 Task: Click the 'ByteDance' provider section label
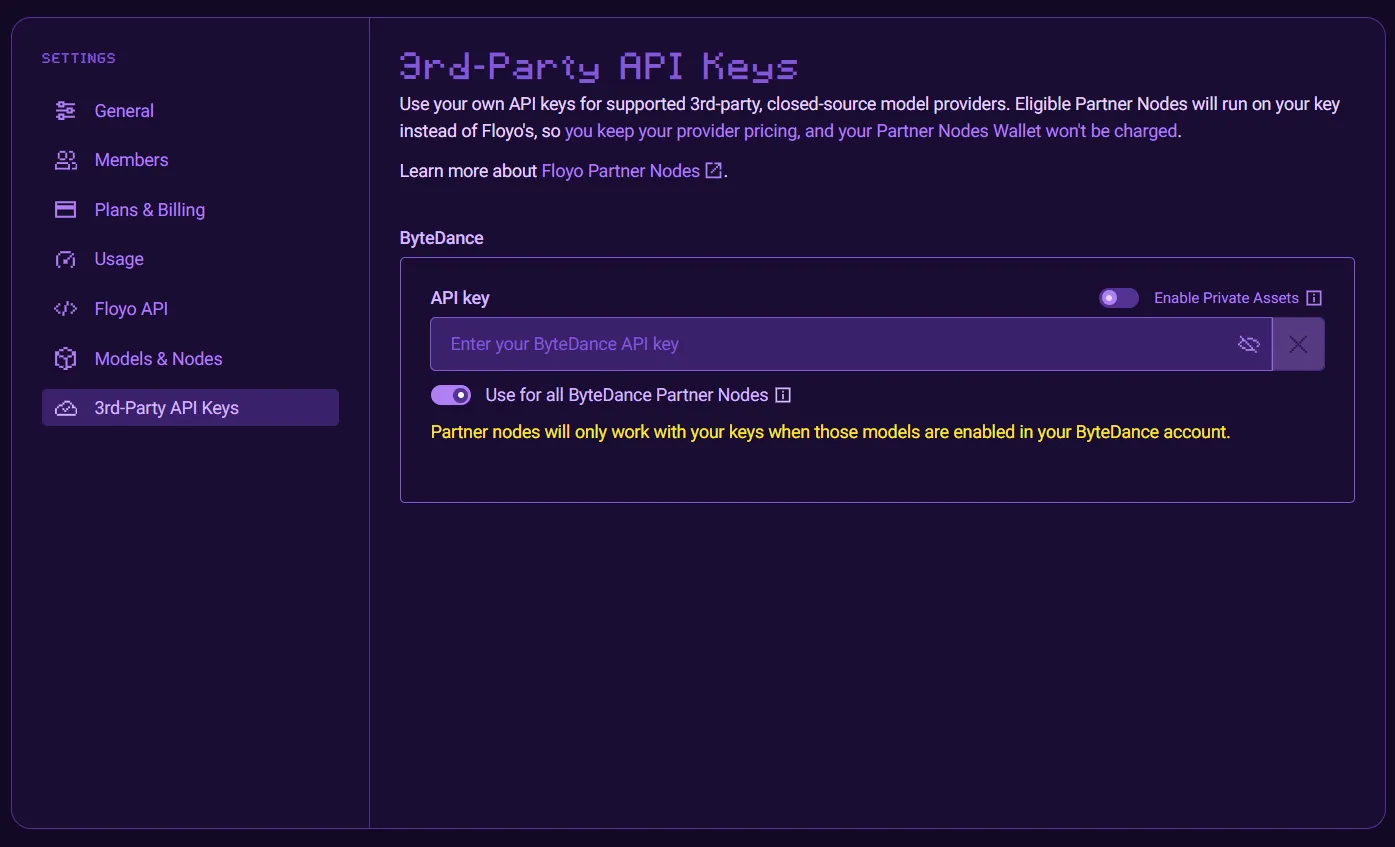click(x=441, y=238)
